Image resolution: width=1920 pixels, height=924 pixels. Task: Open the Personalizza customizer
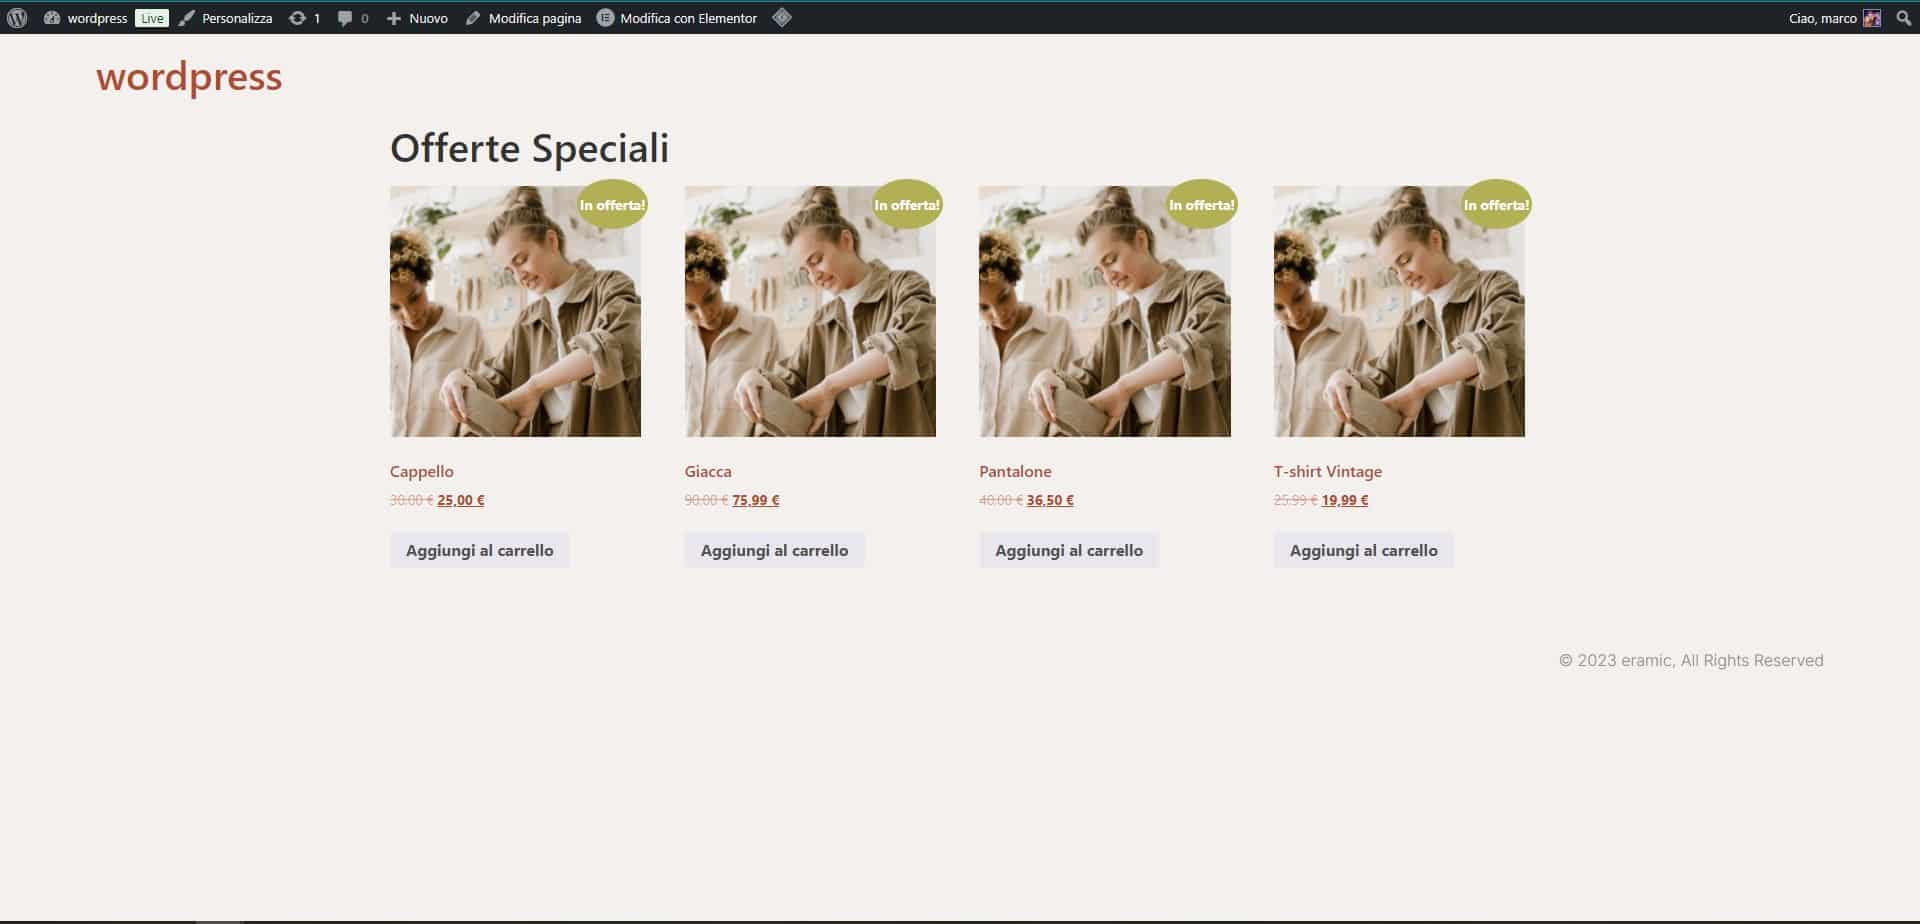tap(226, 18)
